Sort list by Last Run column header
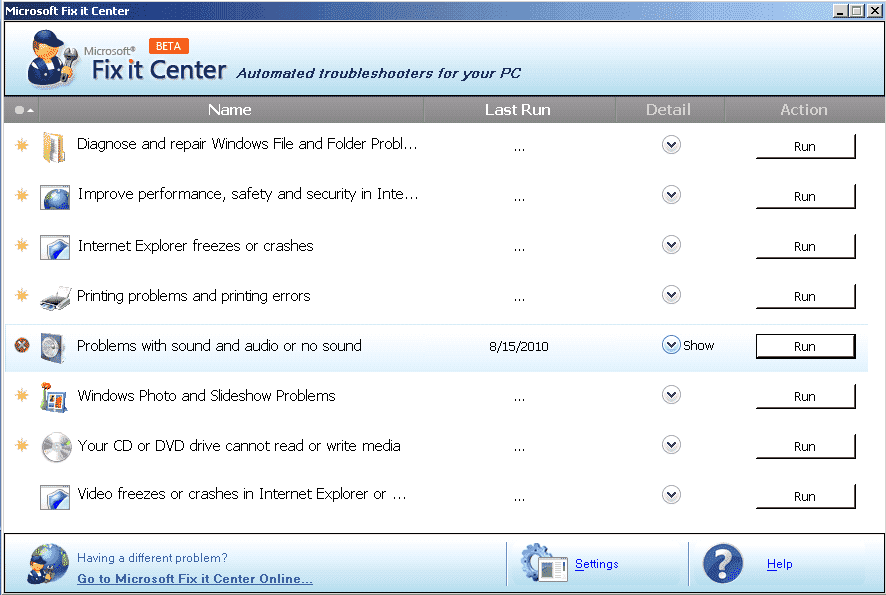The width and height of the screenshot is (886, 595). [x=518, y=110]
